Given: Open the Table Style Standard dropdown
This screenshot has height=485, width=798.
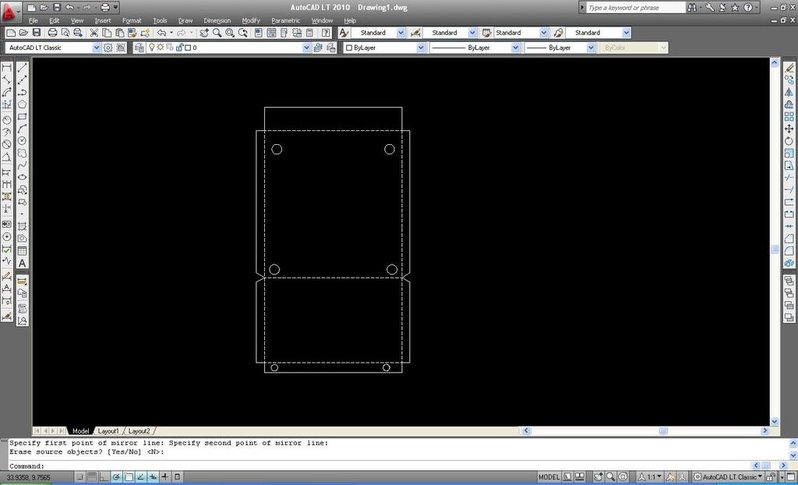Looking at the screenshot, I should [x=544, y=33].
